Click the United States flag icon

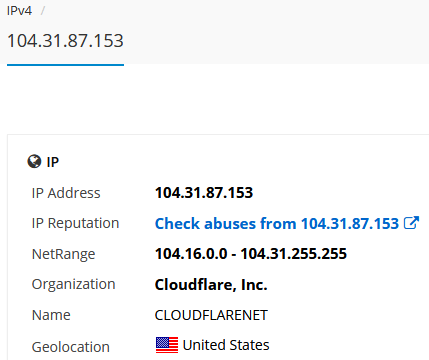pos(167,345)
